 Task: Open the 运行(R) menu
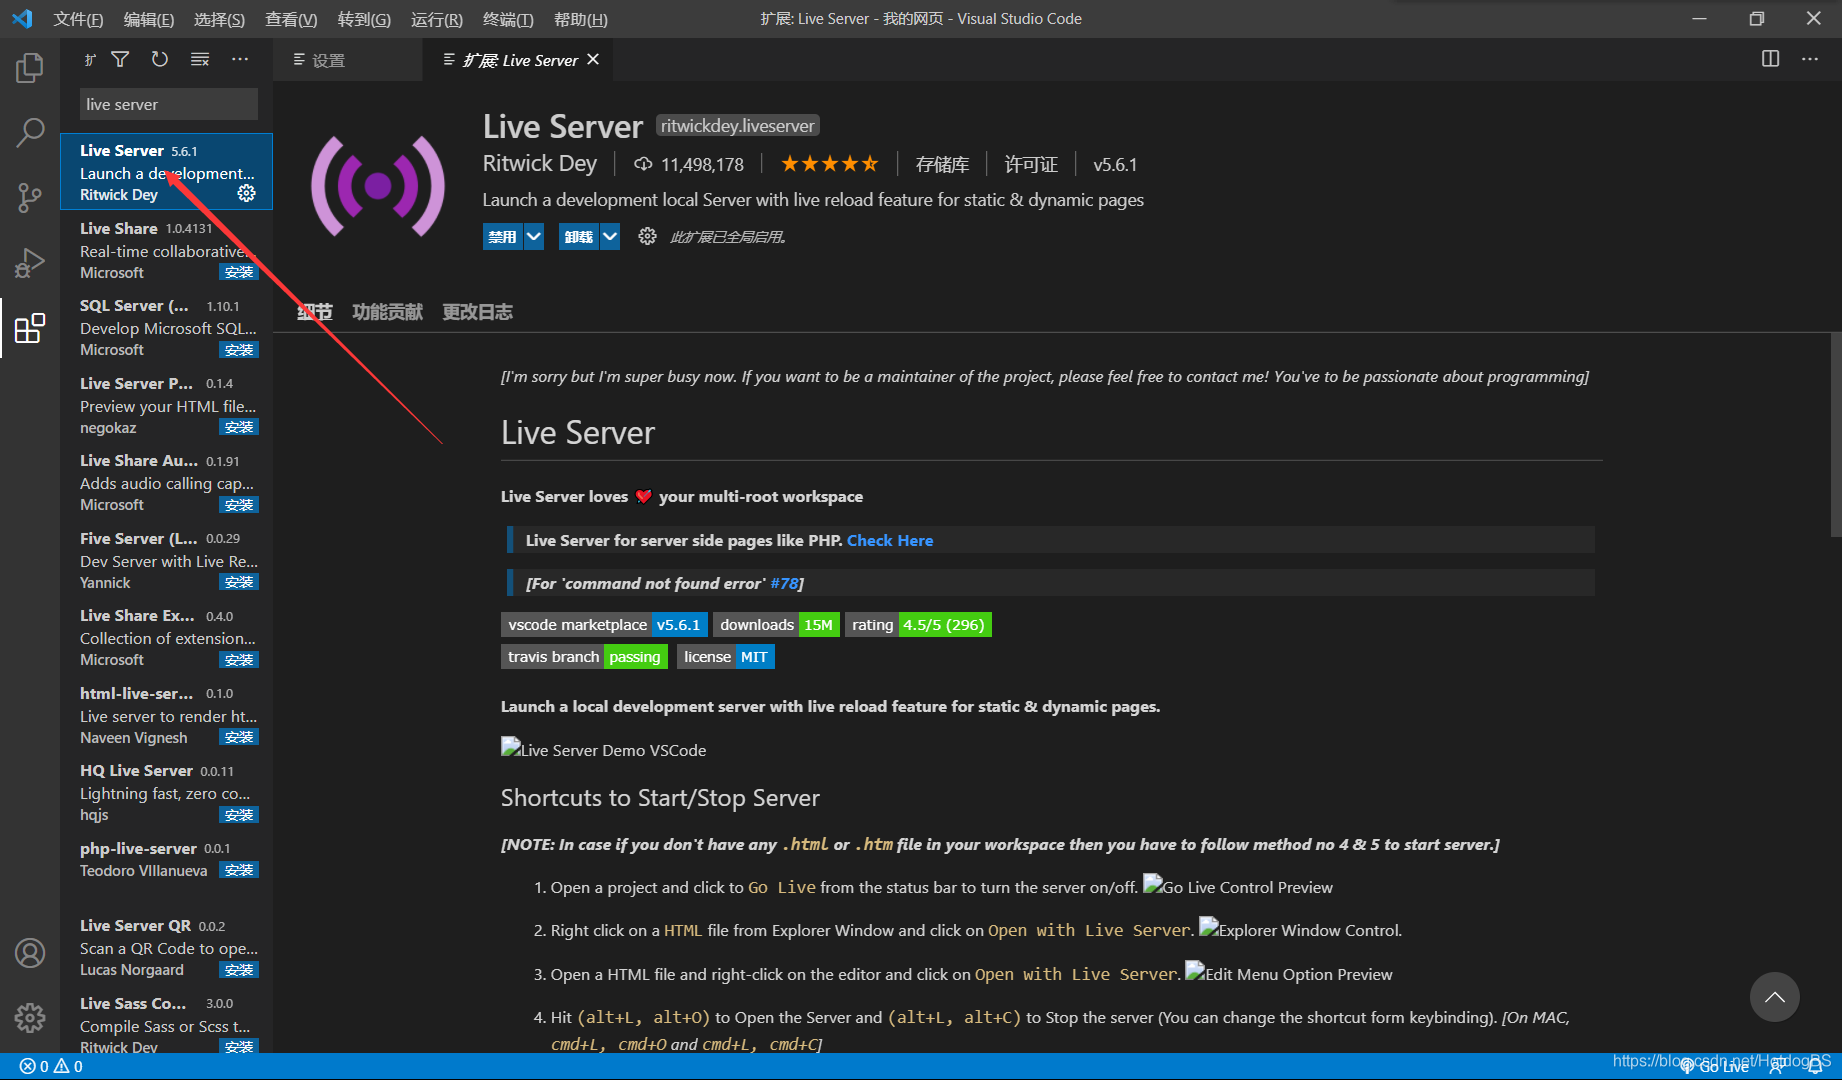coord(436,19)
